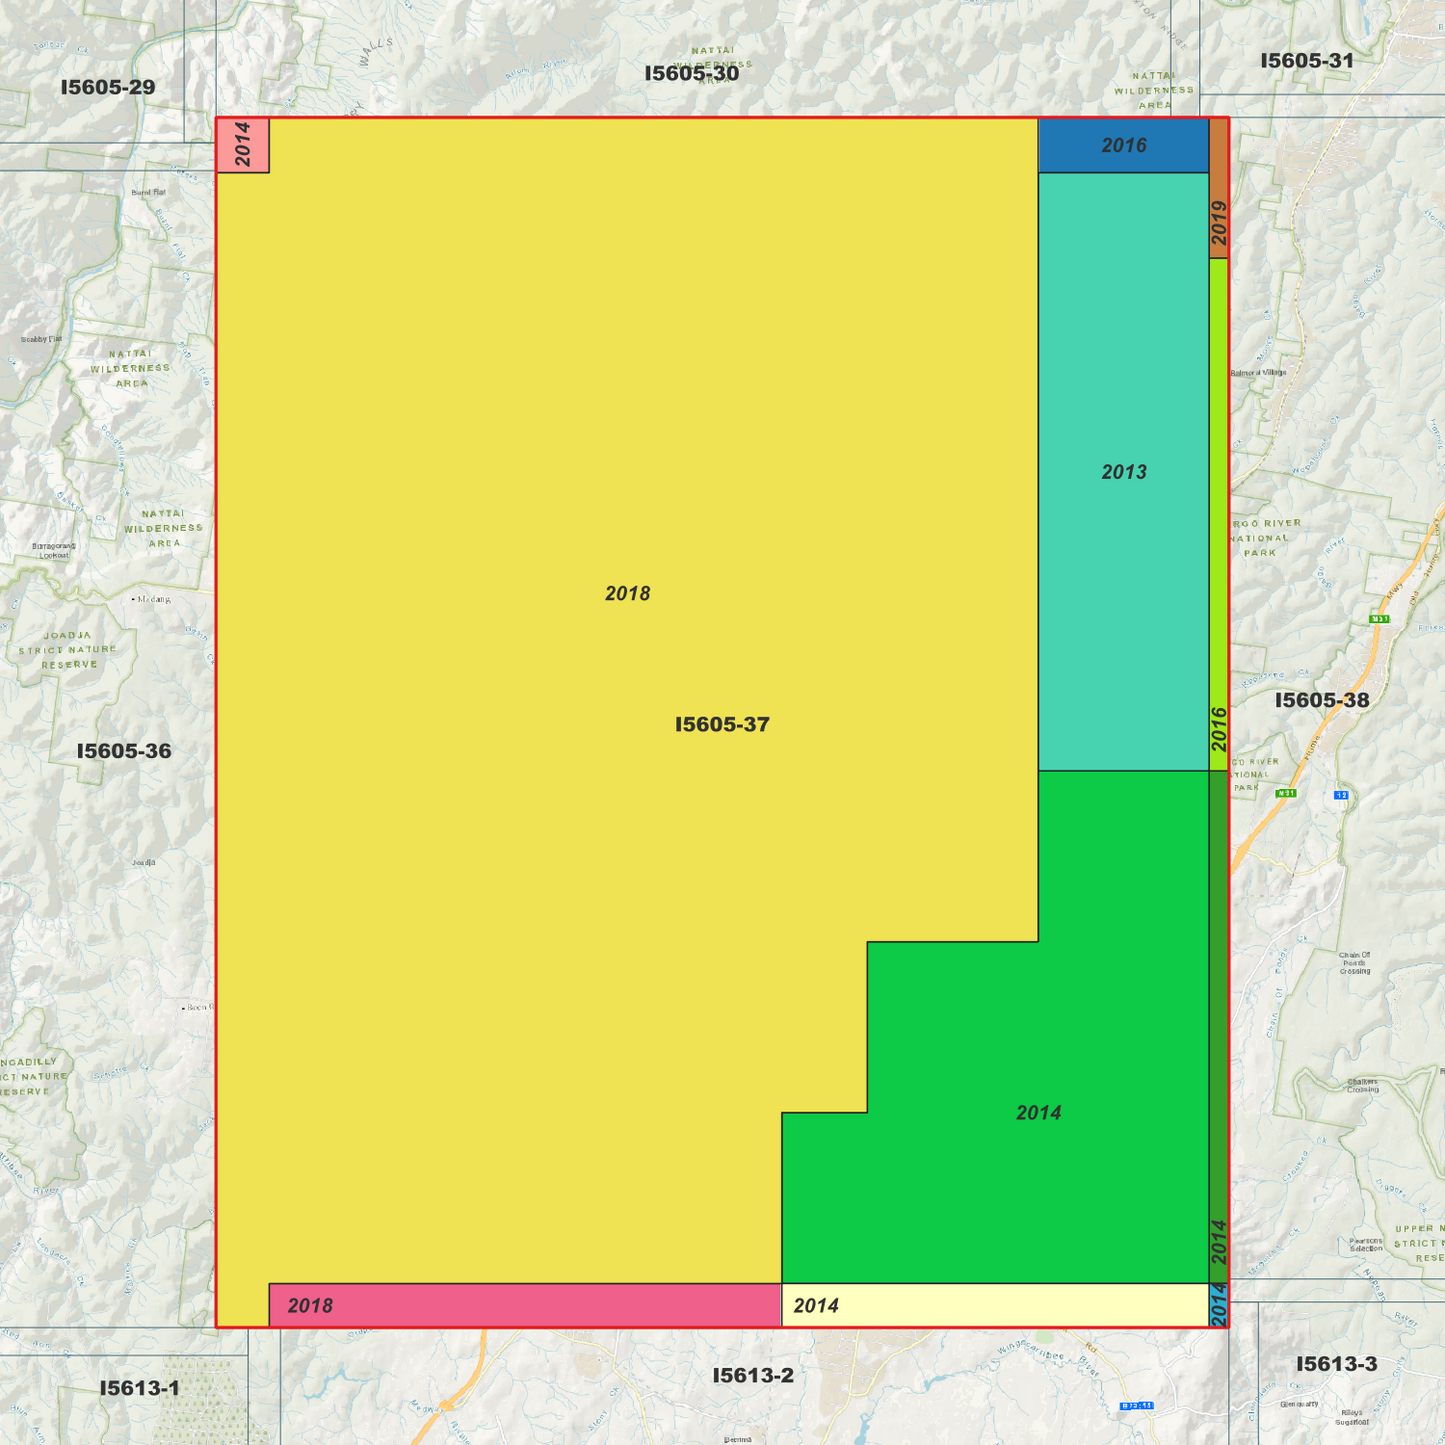
Task: Click the I5605-29 map tile
Action: (108, 87)
